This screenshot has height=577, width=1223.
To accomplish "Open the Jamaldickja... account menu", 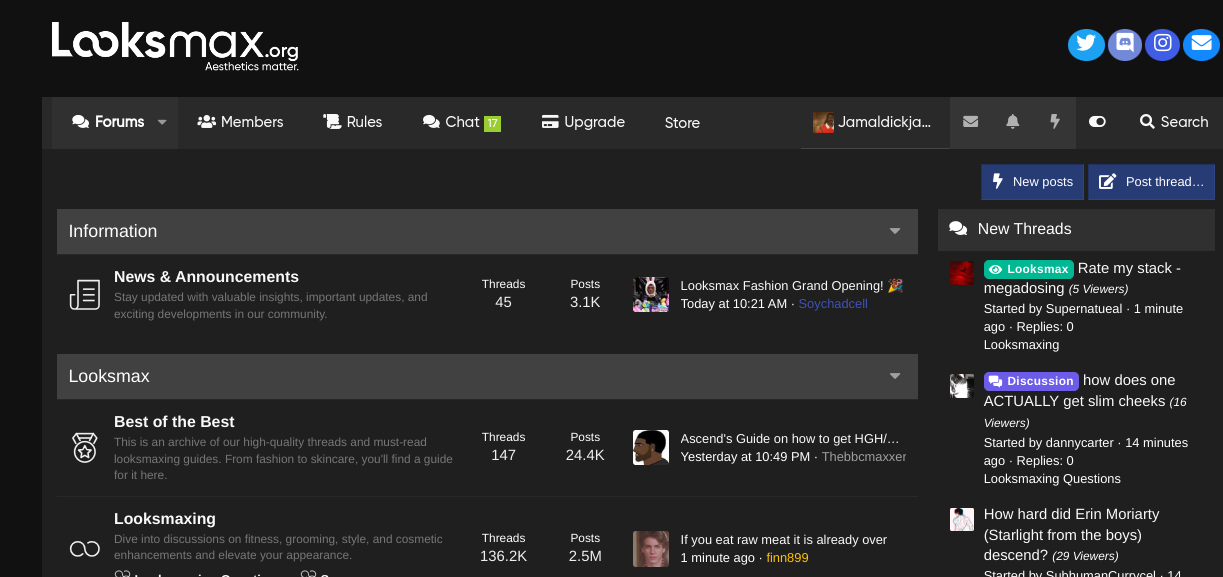I will point(875,122).
